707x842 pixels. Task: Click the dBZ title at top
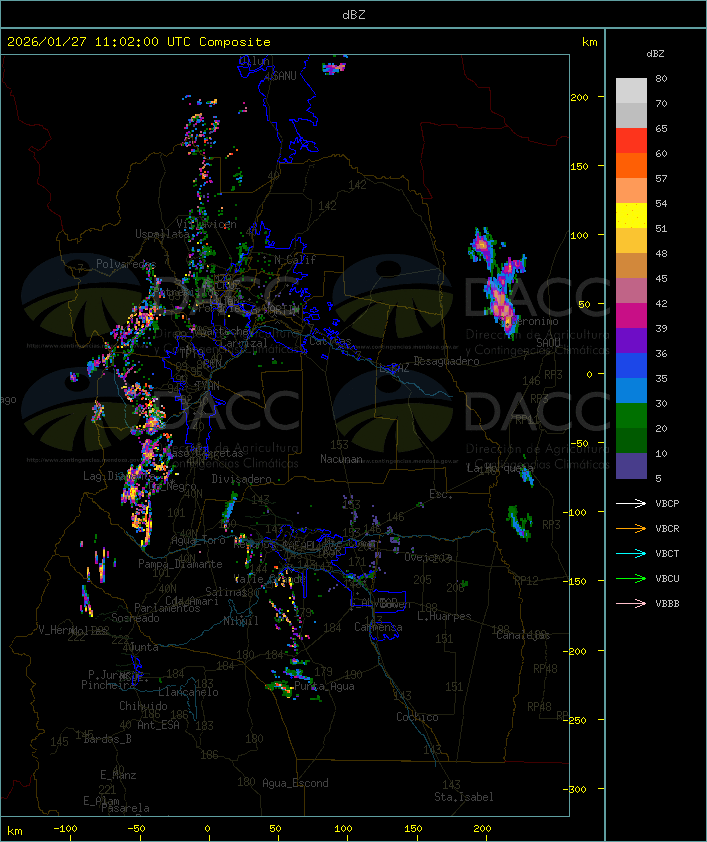tap(353, 14)
